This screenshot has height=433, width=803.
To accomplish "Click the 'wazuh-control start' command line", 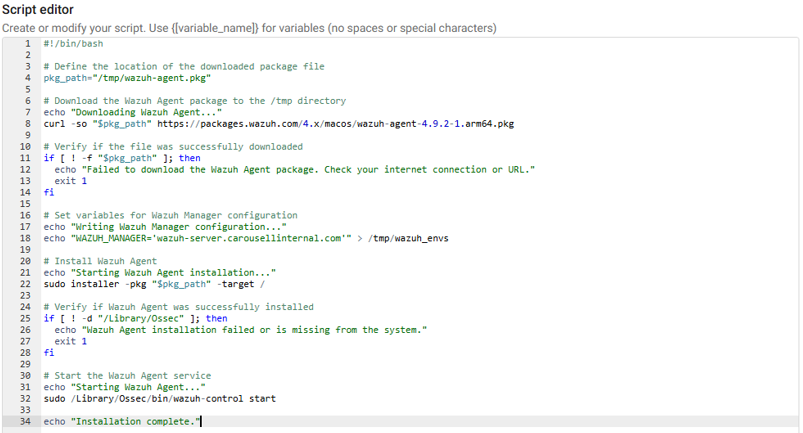I will click(160, 398).
